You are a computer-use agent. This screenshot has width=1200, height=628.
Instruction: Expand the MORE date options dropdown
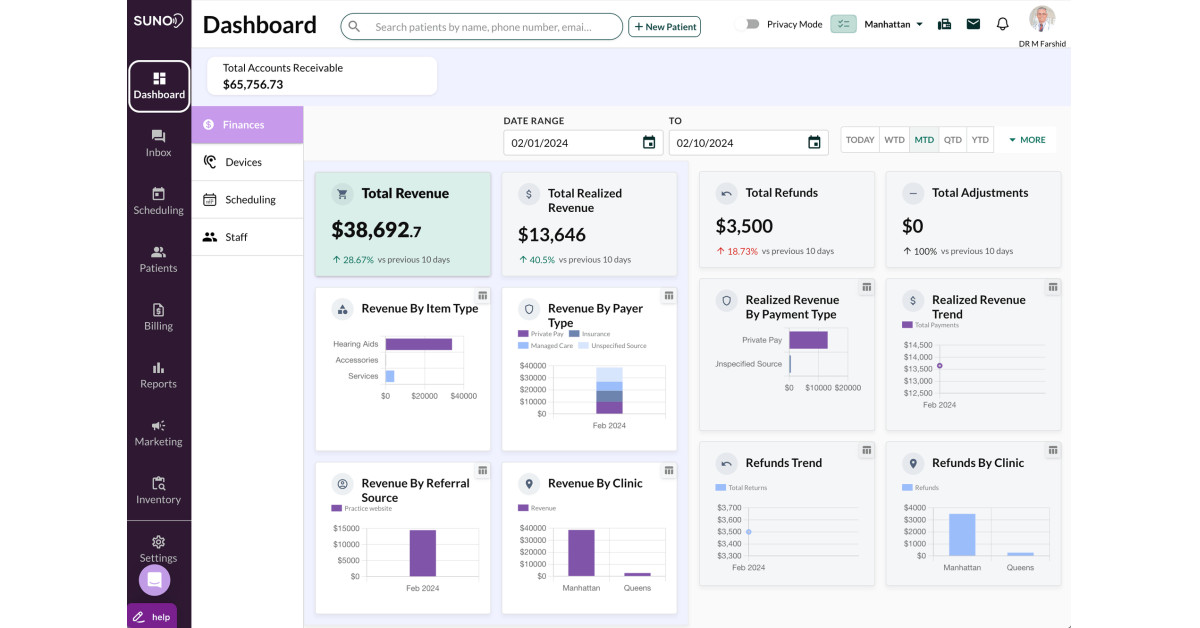pos(1026,140)
